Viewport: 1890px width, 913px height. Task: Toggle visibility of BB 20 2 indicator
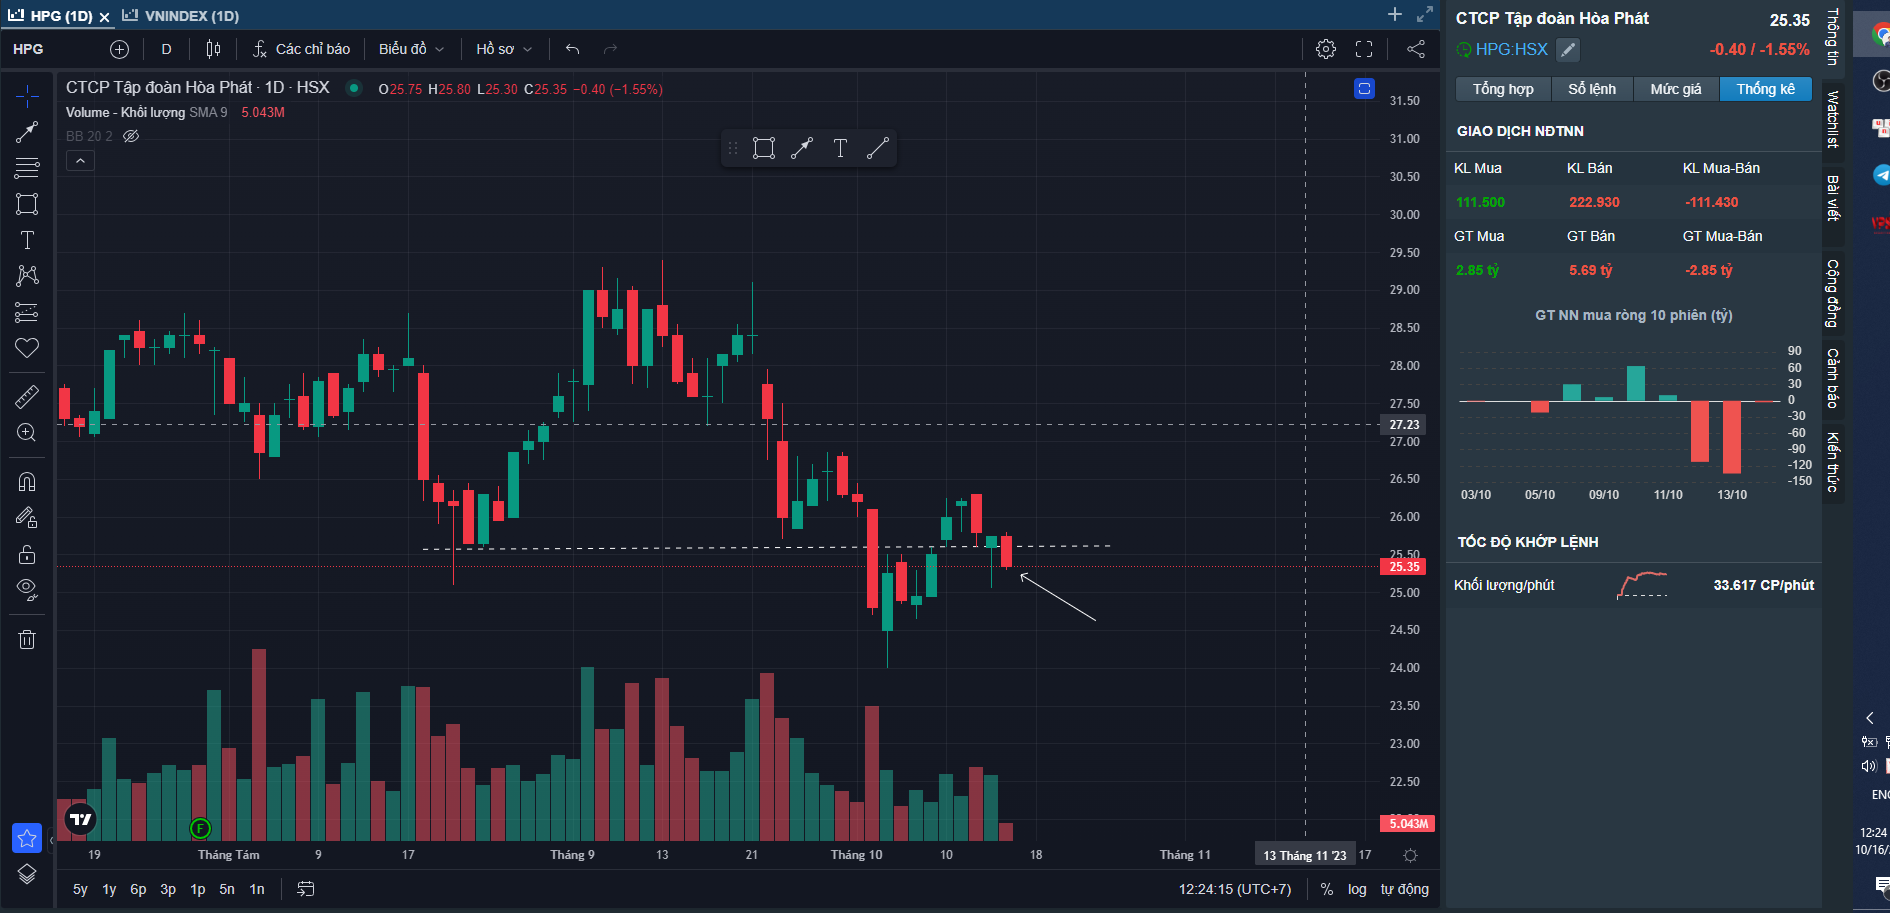tap(131, 136)
